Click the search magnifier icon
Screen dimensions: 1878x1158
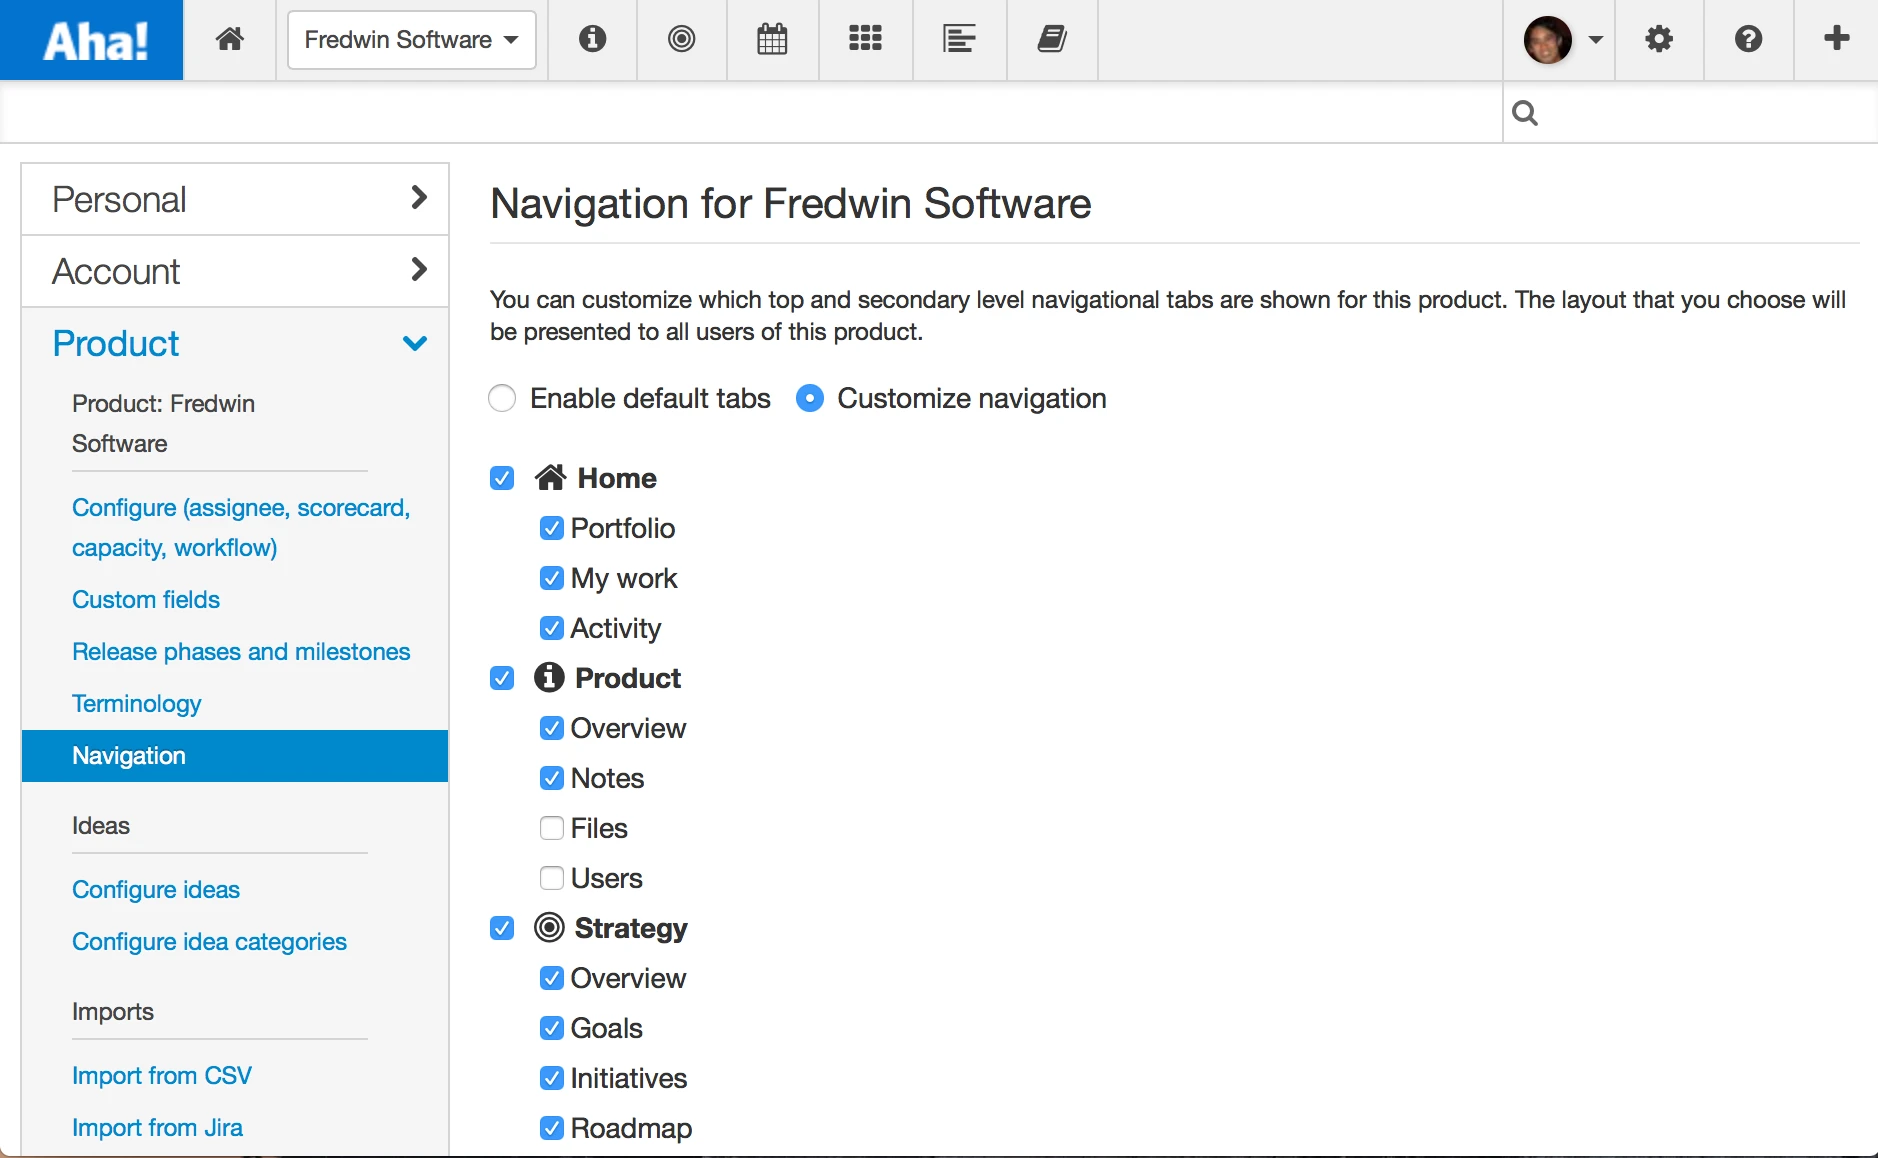tap(1525, 113)
